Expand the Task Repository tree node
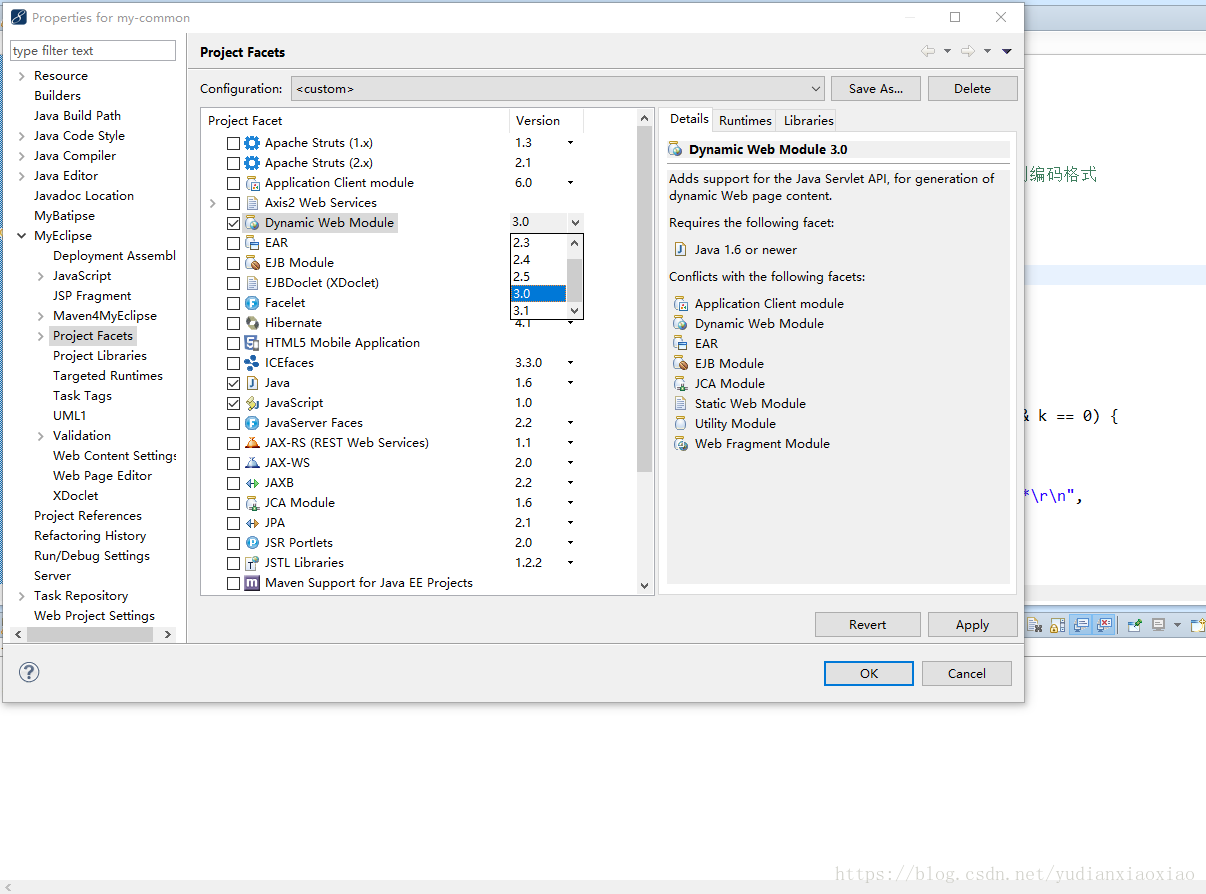Screen dimensions: 1206x894 point(22,596)
